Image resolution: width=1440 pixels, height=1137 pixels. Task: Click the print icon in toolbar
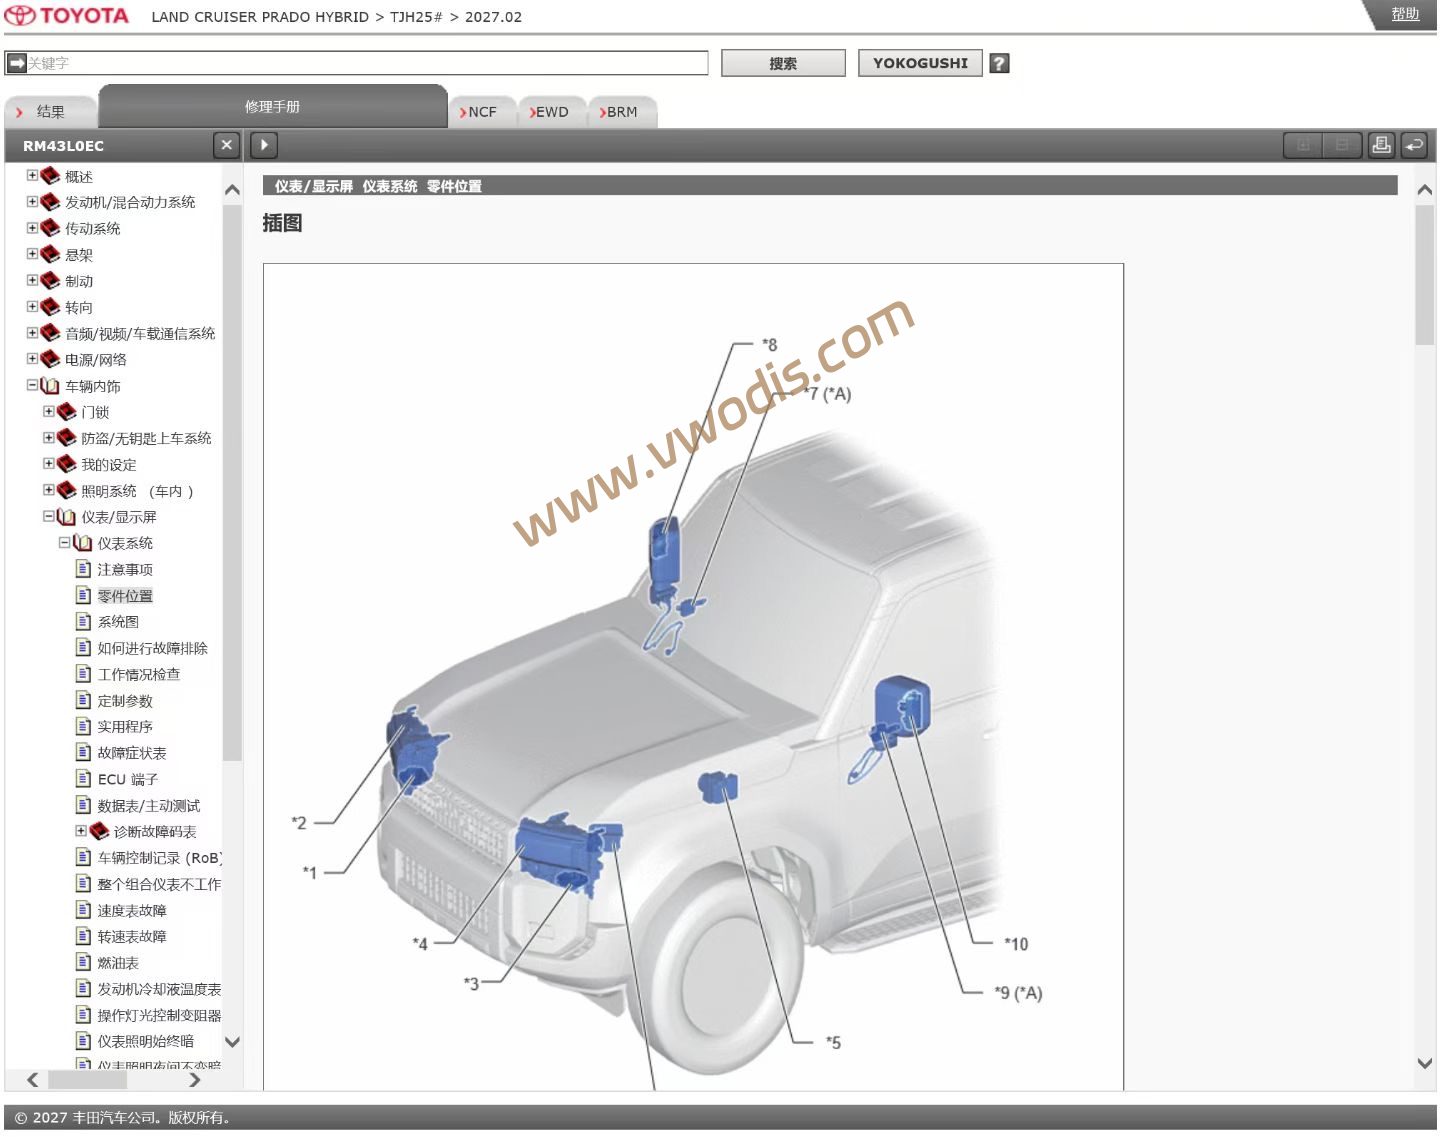coord(1381,145)
